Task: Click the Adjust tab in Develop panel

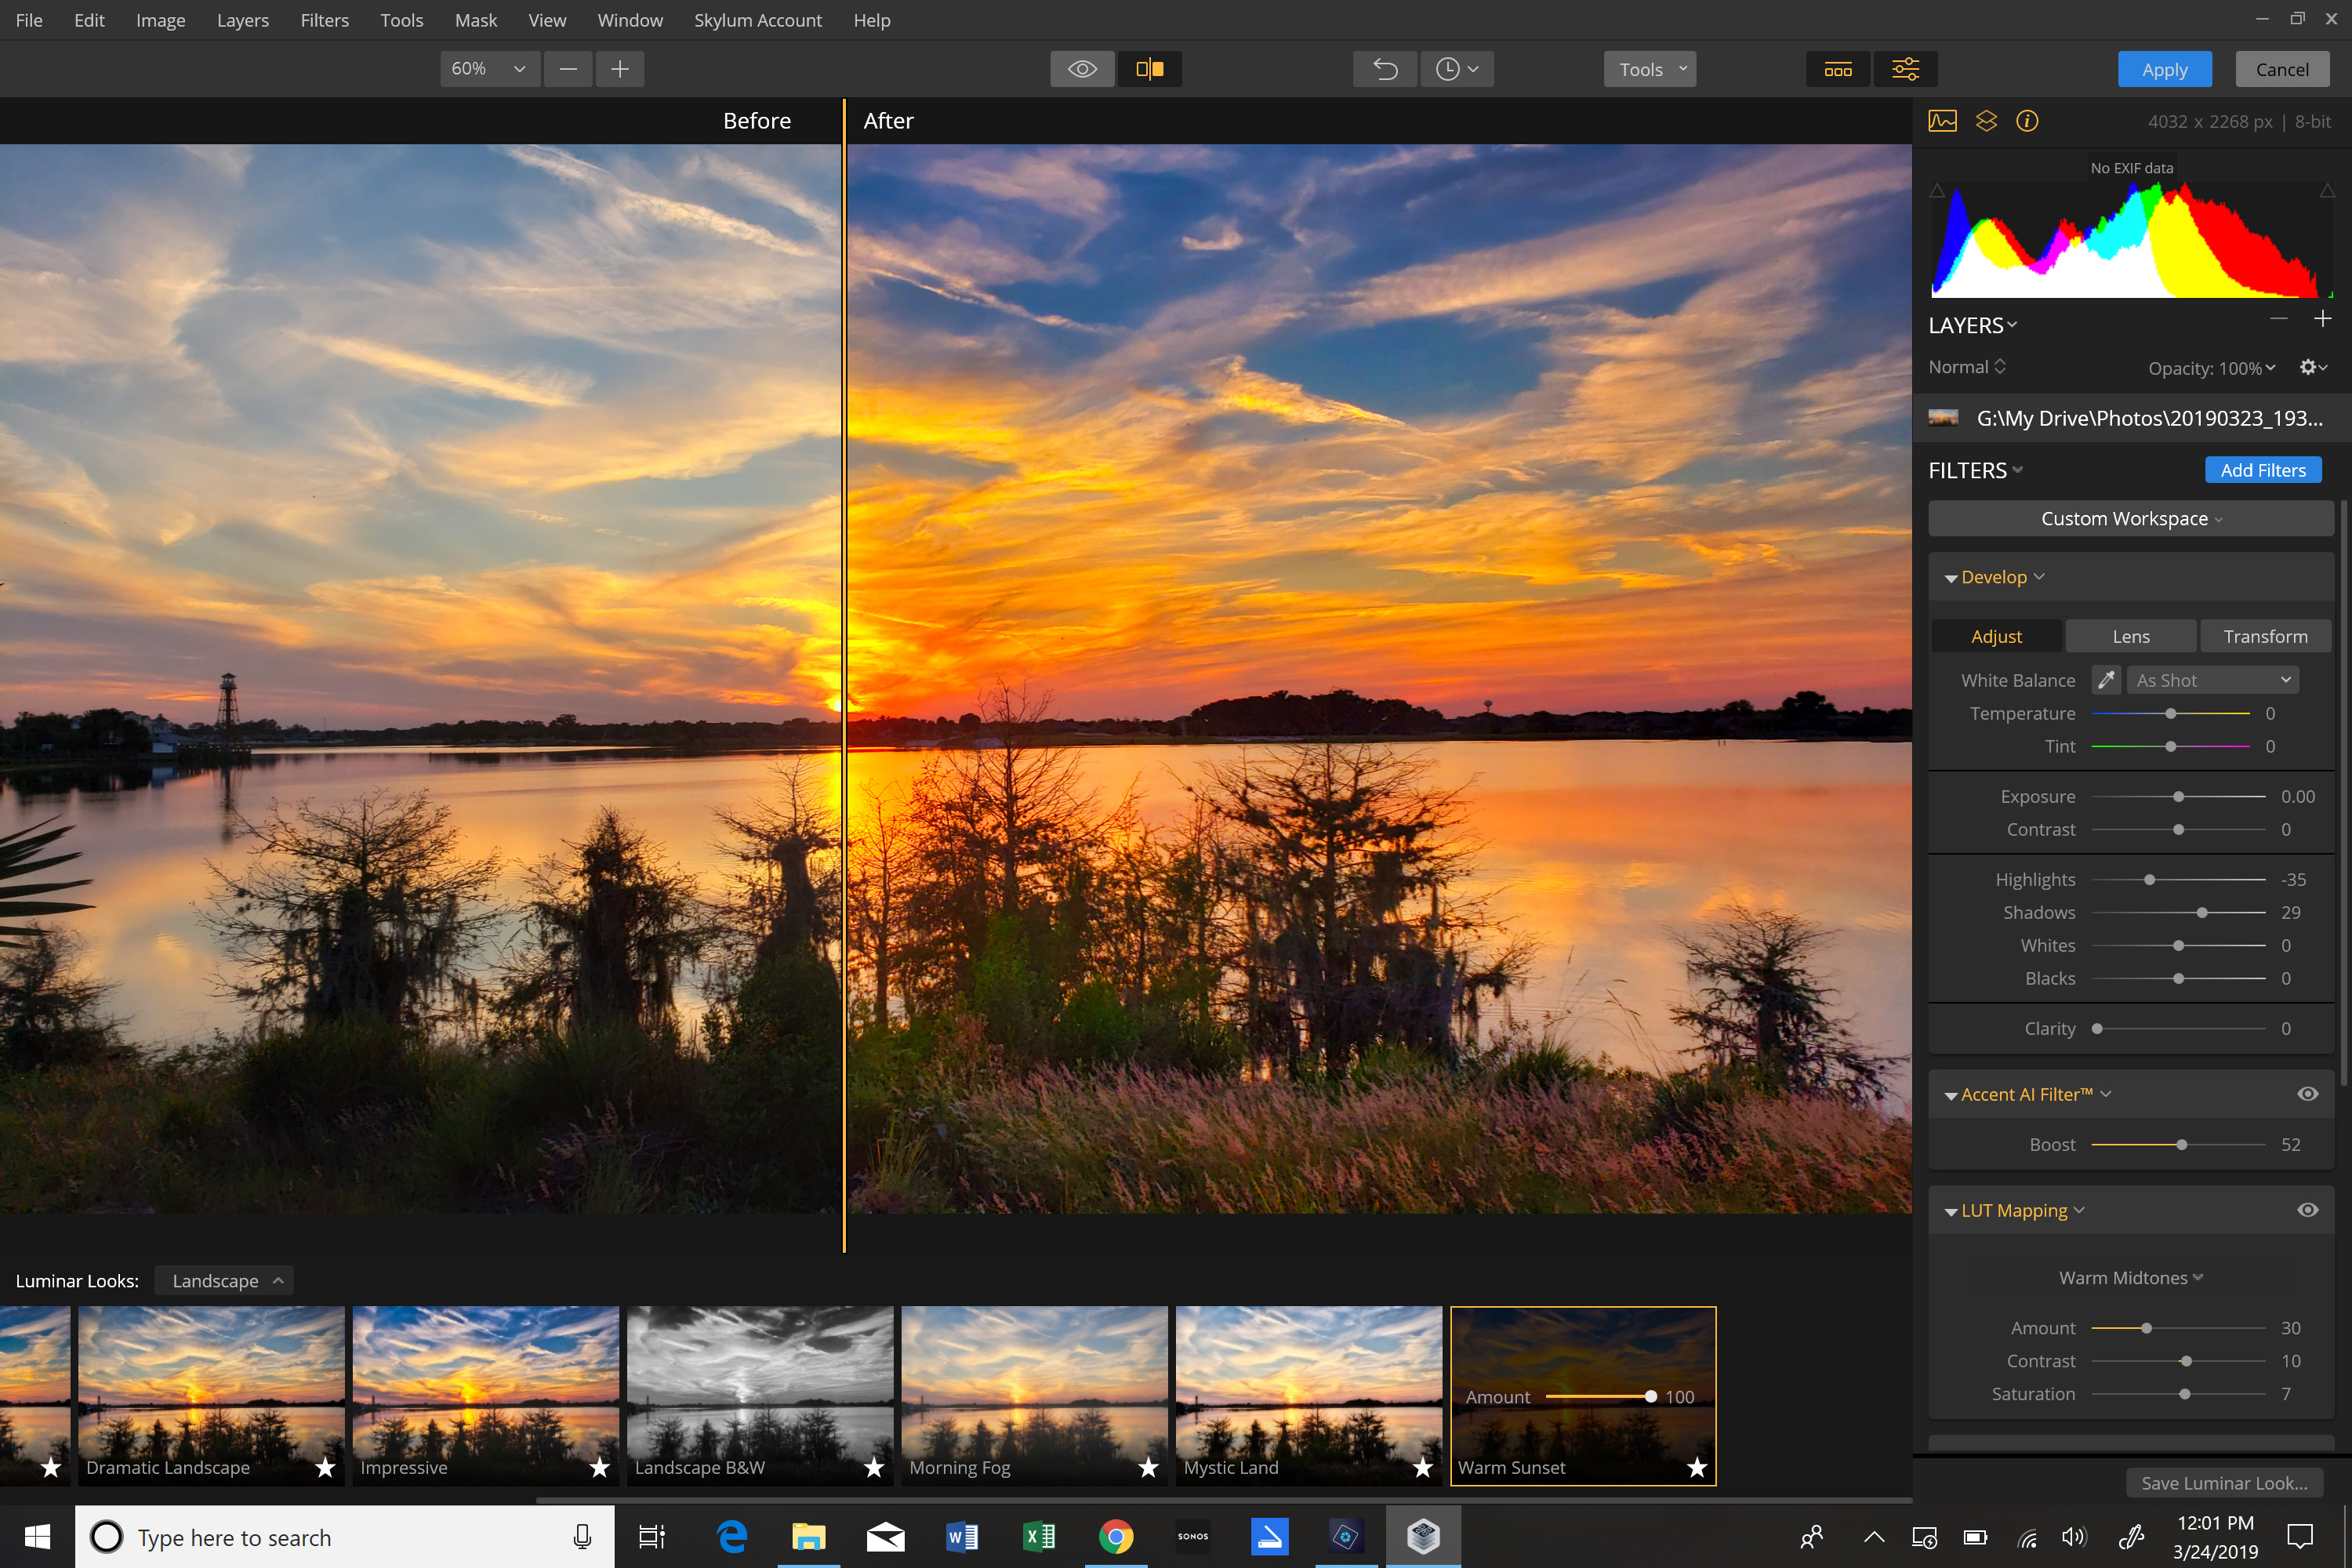Action: [1997, 635]
